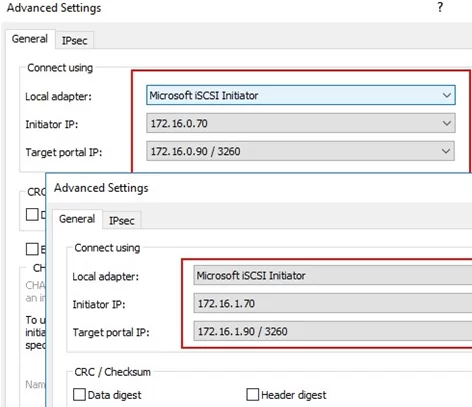
Task: Click Initiator IP label in front window
Action: coord(99,304)
